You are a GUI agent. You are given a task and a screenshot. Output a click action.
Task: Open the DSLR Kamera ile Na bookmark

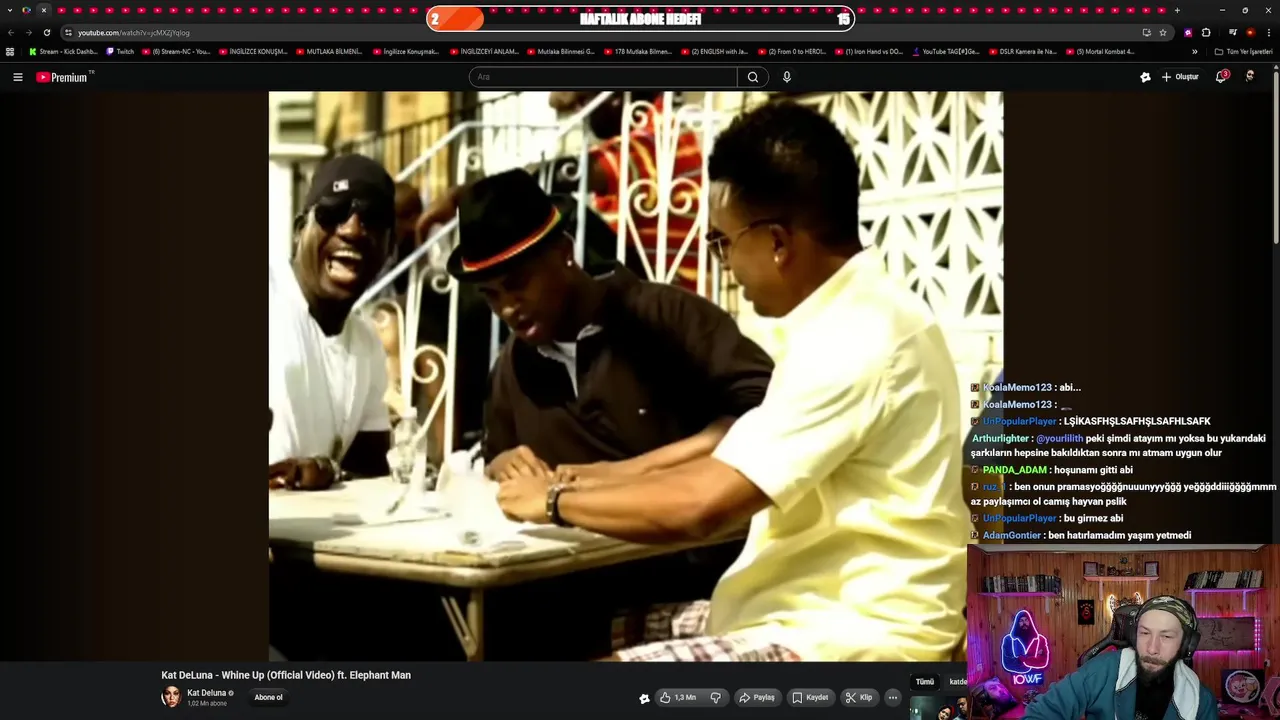pyautogui.click(x=1022, y=51)
